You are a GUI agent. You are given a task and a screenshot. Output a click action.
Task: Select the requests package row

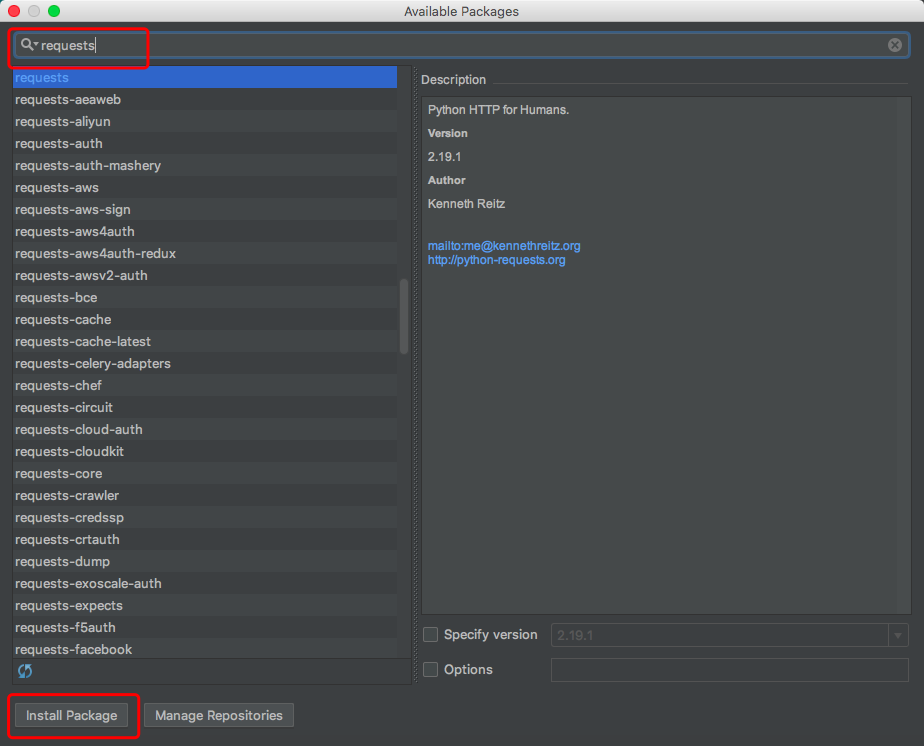[204, 77]
